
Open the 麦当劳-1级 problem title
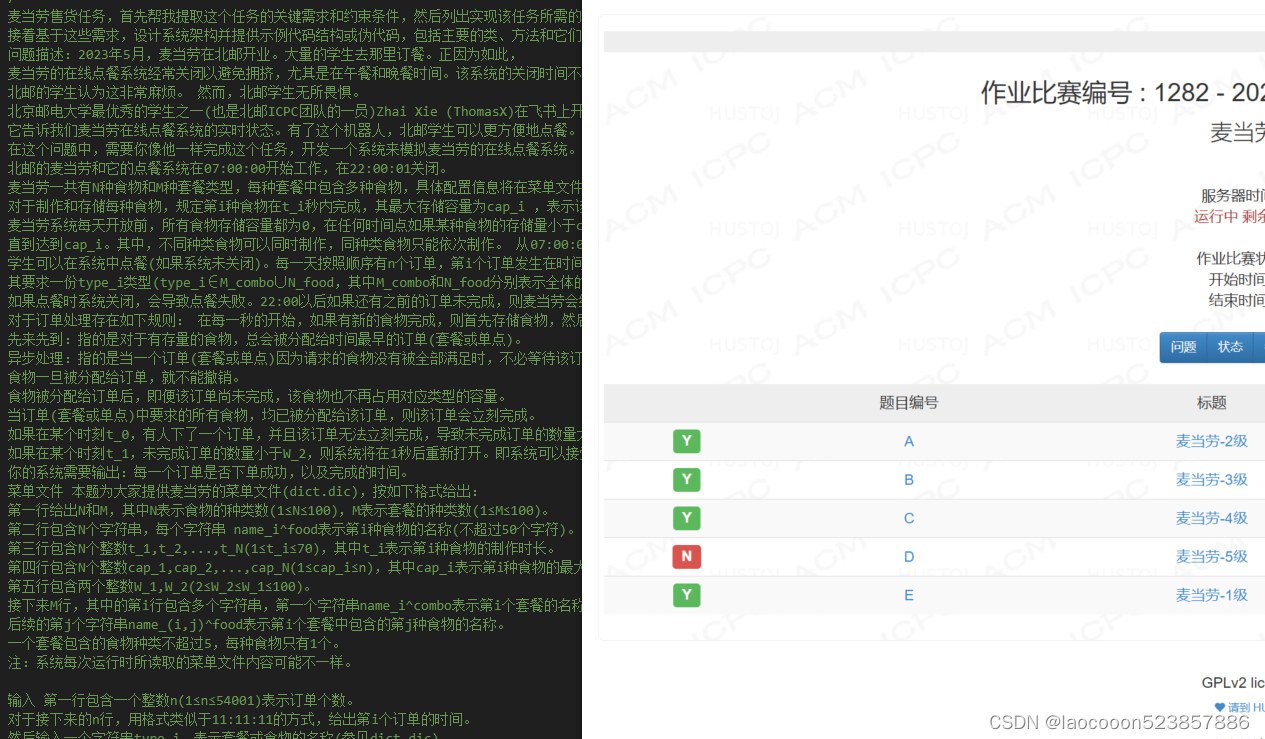1211,595
